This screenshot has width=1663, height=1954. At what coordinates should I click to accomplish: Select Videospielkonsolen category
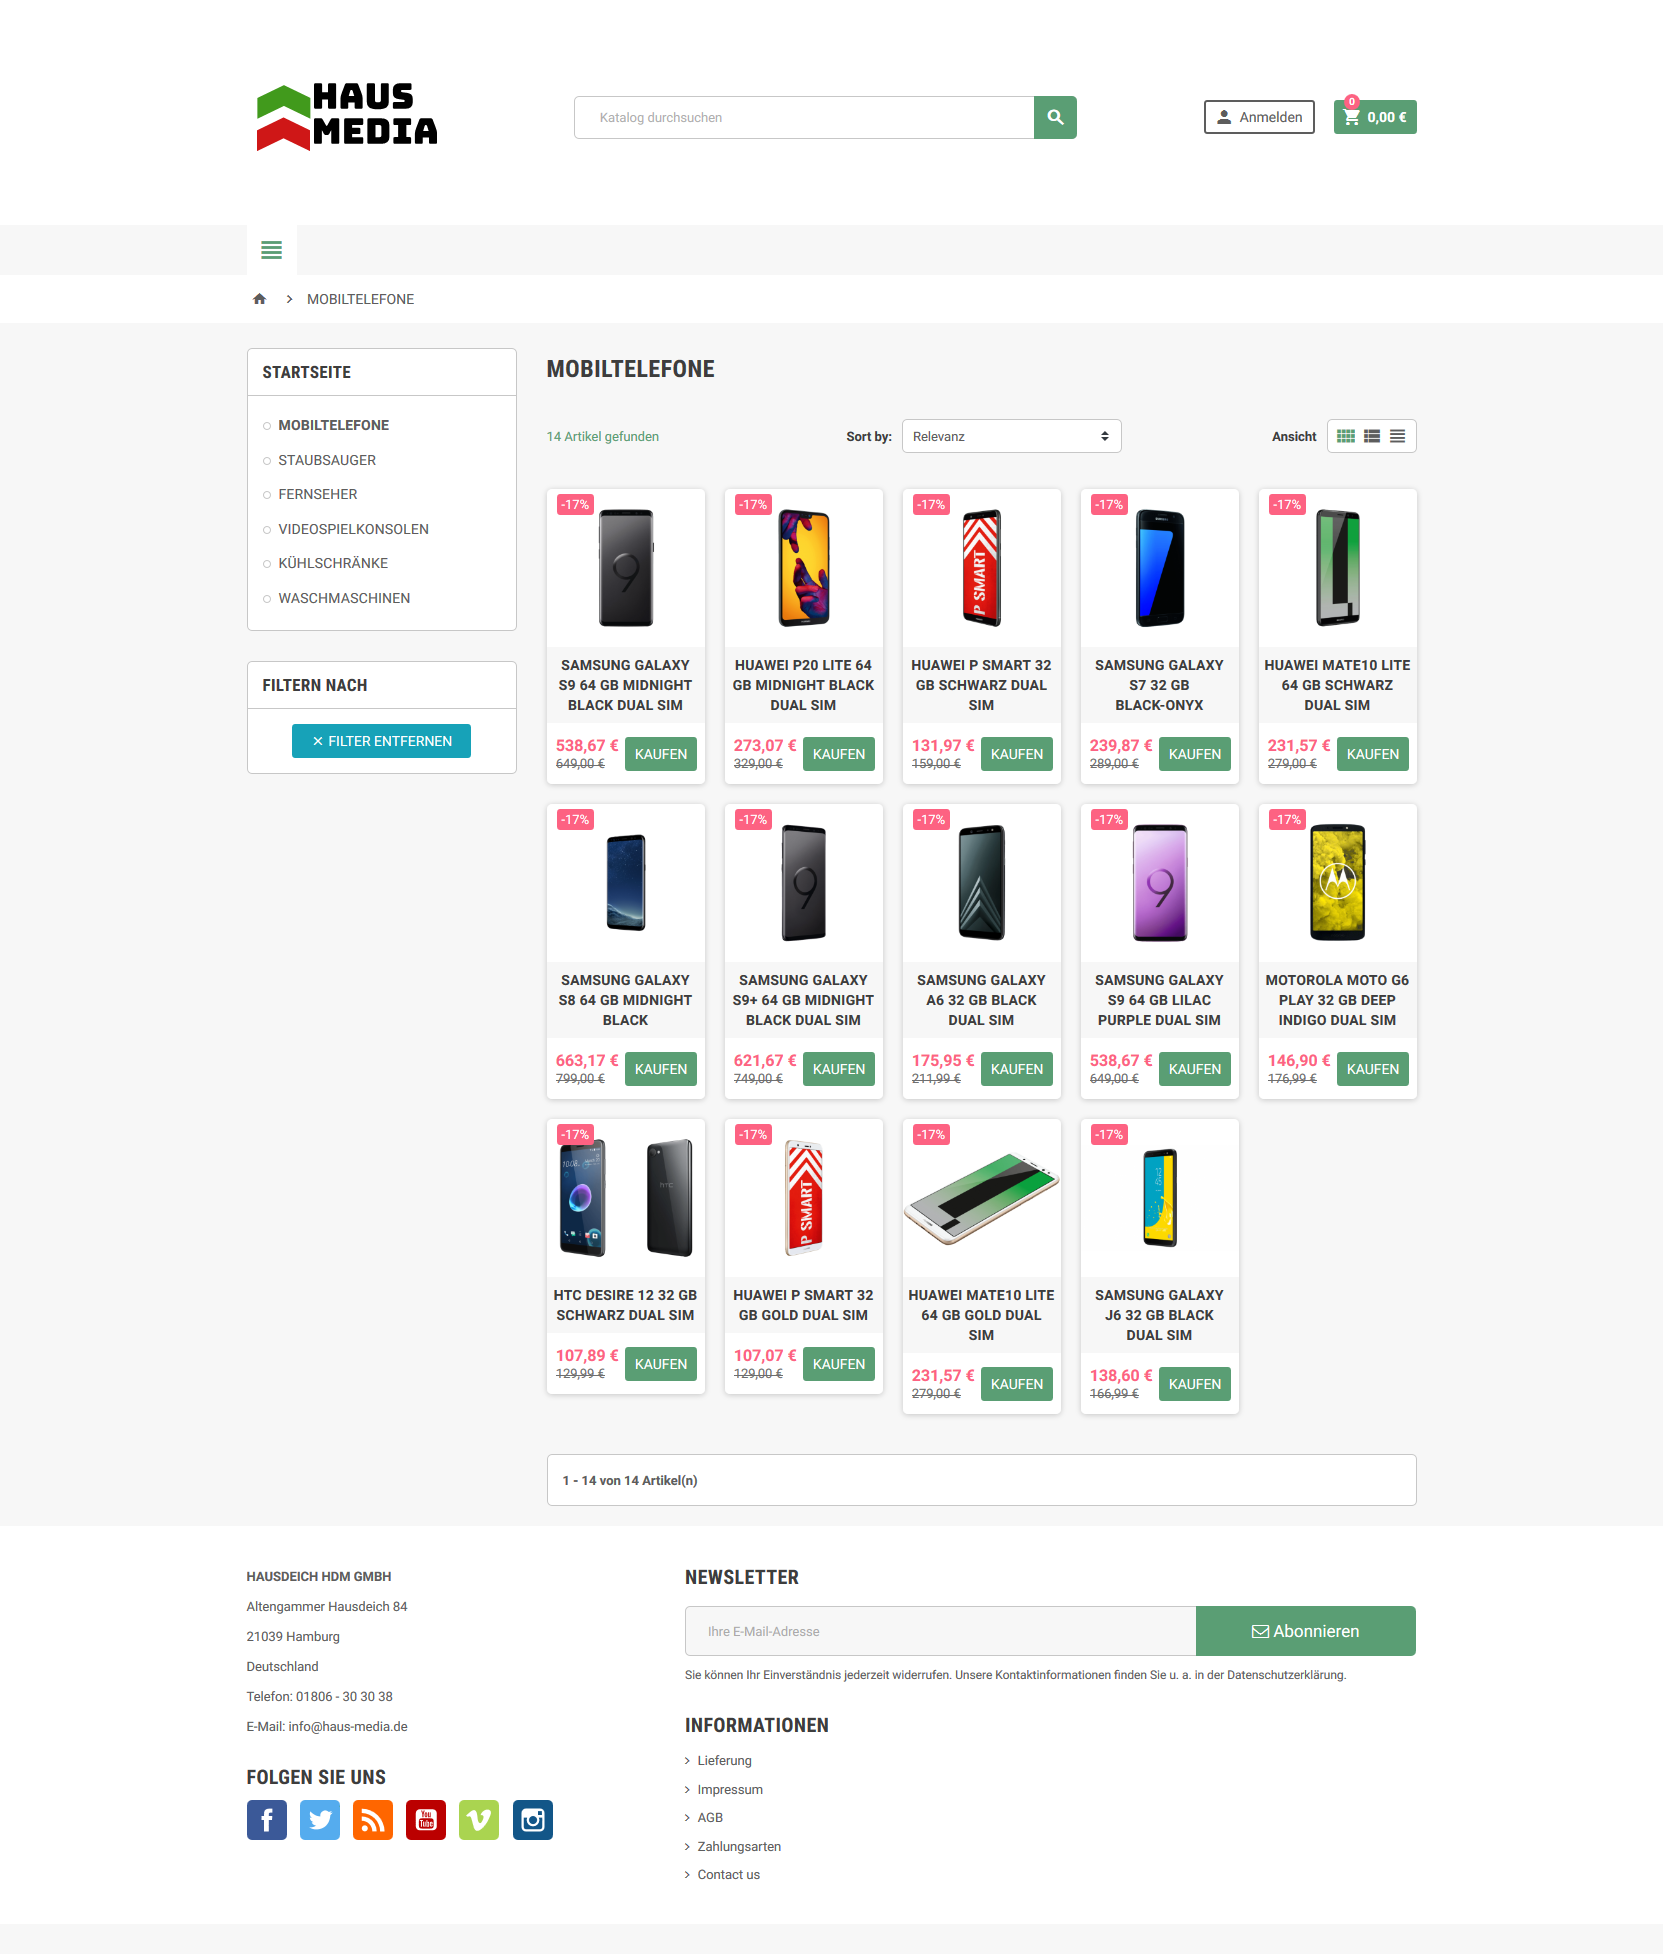tap(353, 529)
